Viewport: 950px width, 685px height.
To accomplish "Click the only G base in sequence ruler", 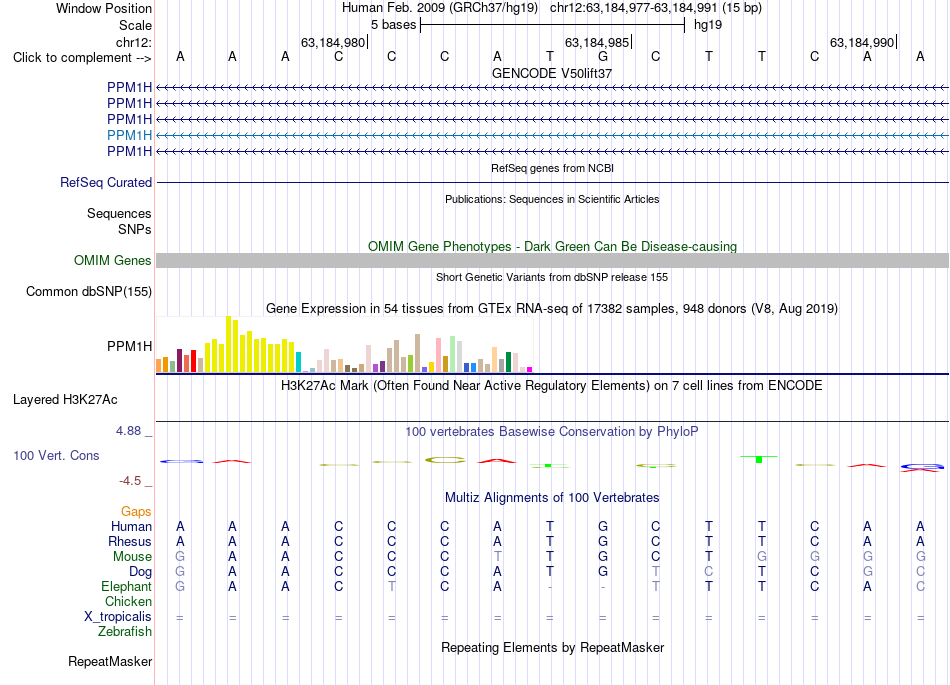I will click(603, 57).
